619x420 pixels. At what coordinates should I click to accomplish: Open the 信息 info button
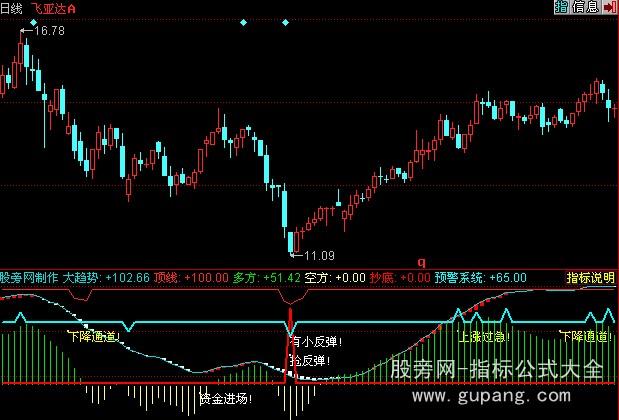[x=585, y=6]
